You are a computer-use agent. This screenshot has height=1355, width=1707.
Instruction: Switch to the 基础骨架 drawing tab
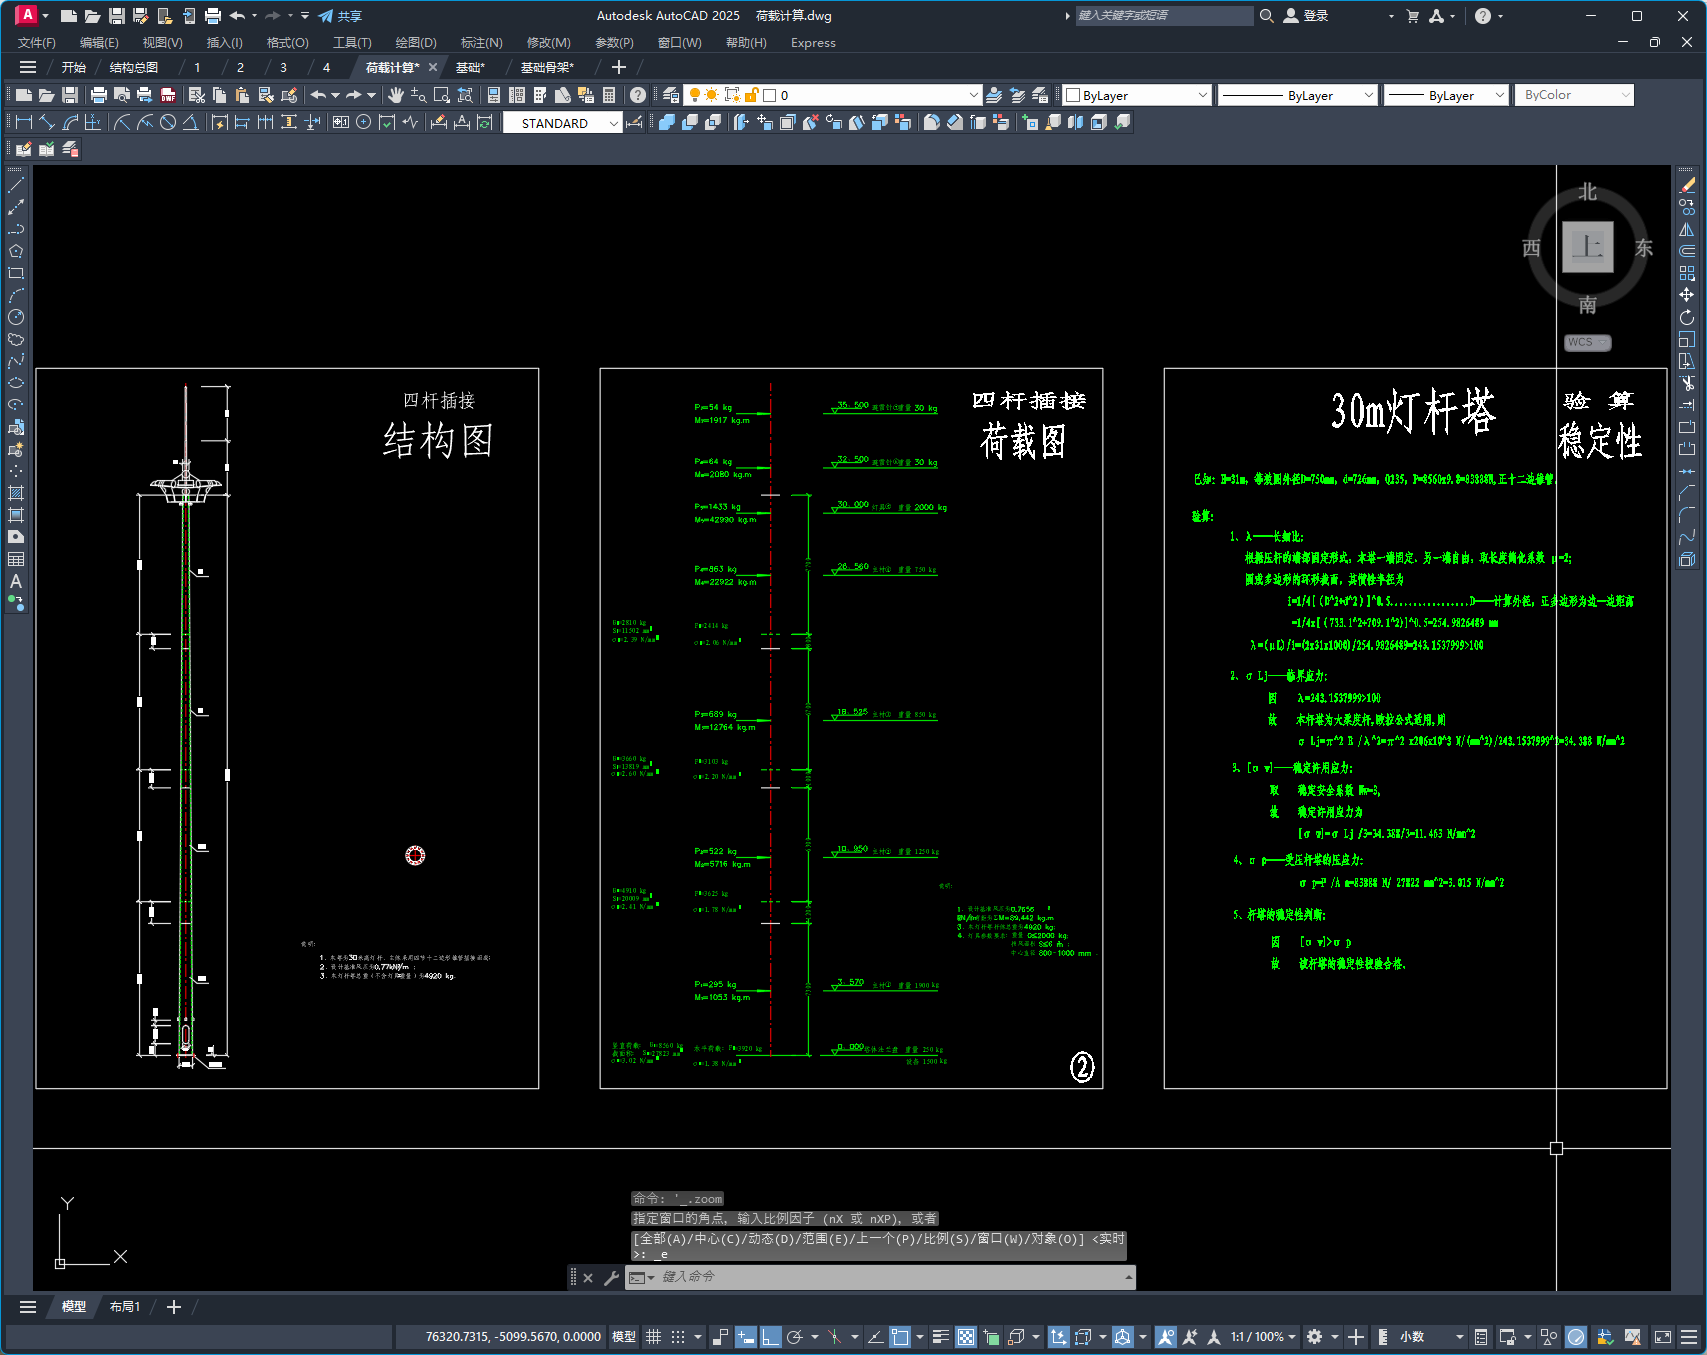547,67
